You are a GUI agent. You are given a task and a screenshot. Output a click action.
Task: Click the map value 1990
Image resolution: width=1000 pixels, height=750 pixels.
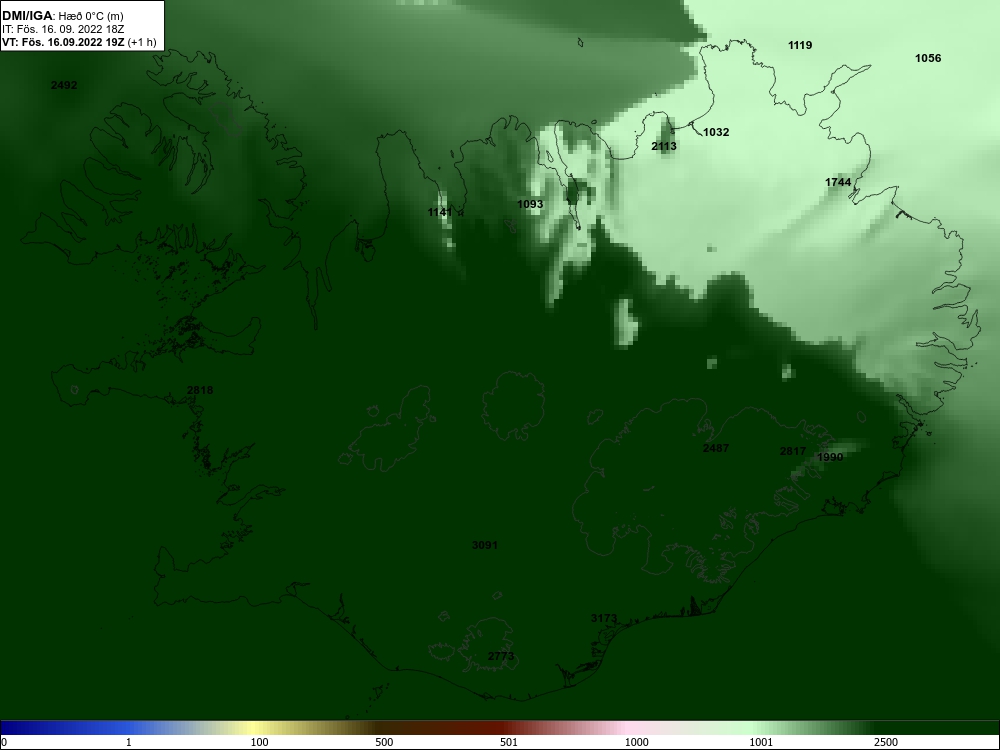point(830,457)
